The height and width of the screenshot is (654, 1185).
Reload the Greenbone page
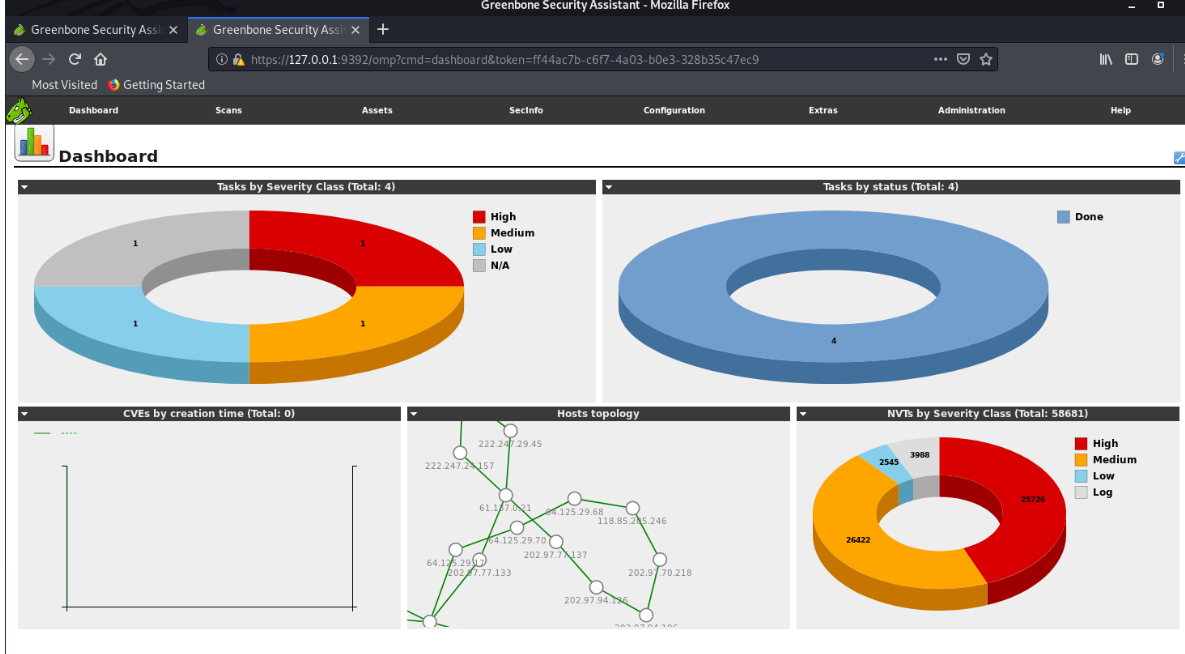75,59
